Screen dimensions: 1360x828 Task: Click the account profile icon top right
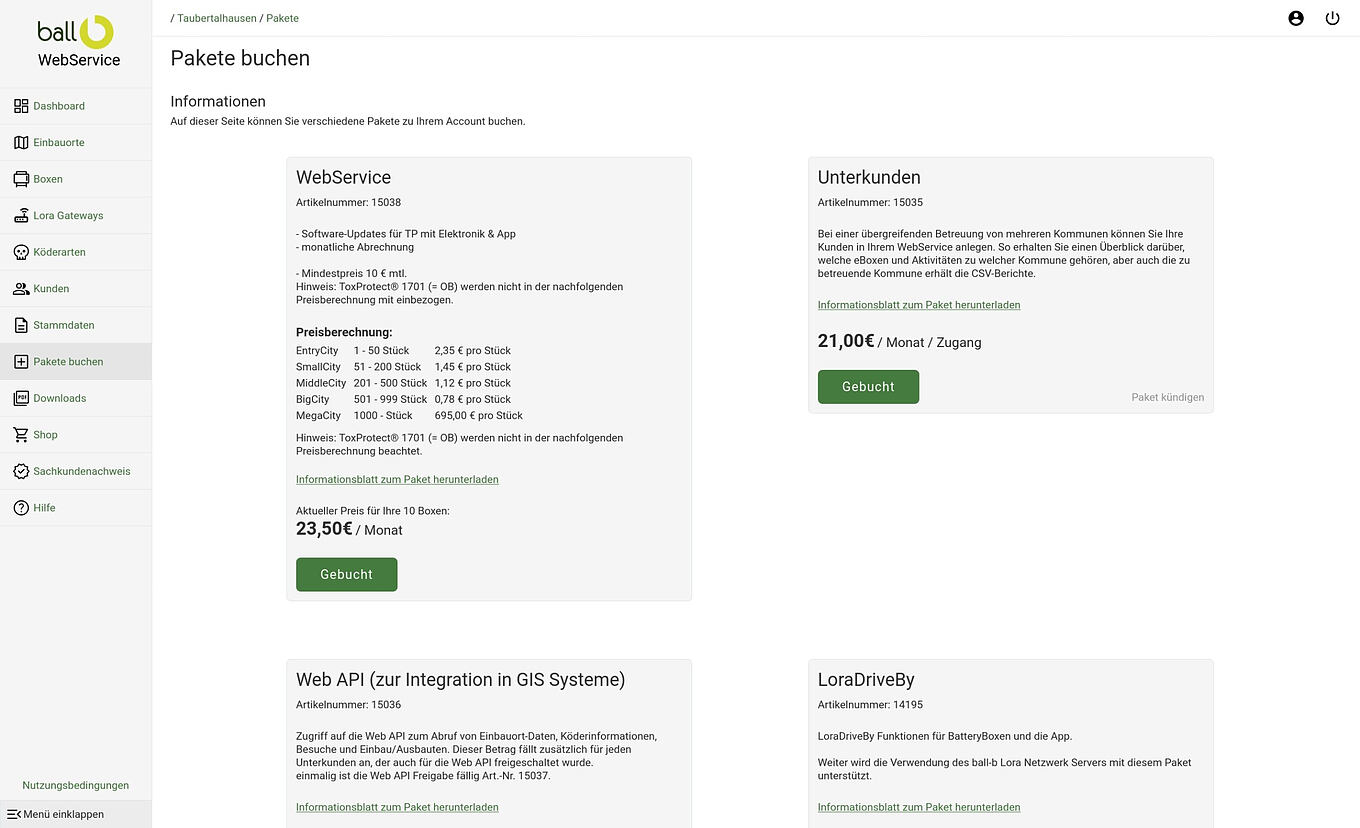pos(1296,18)
